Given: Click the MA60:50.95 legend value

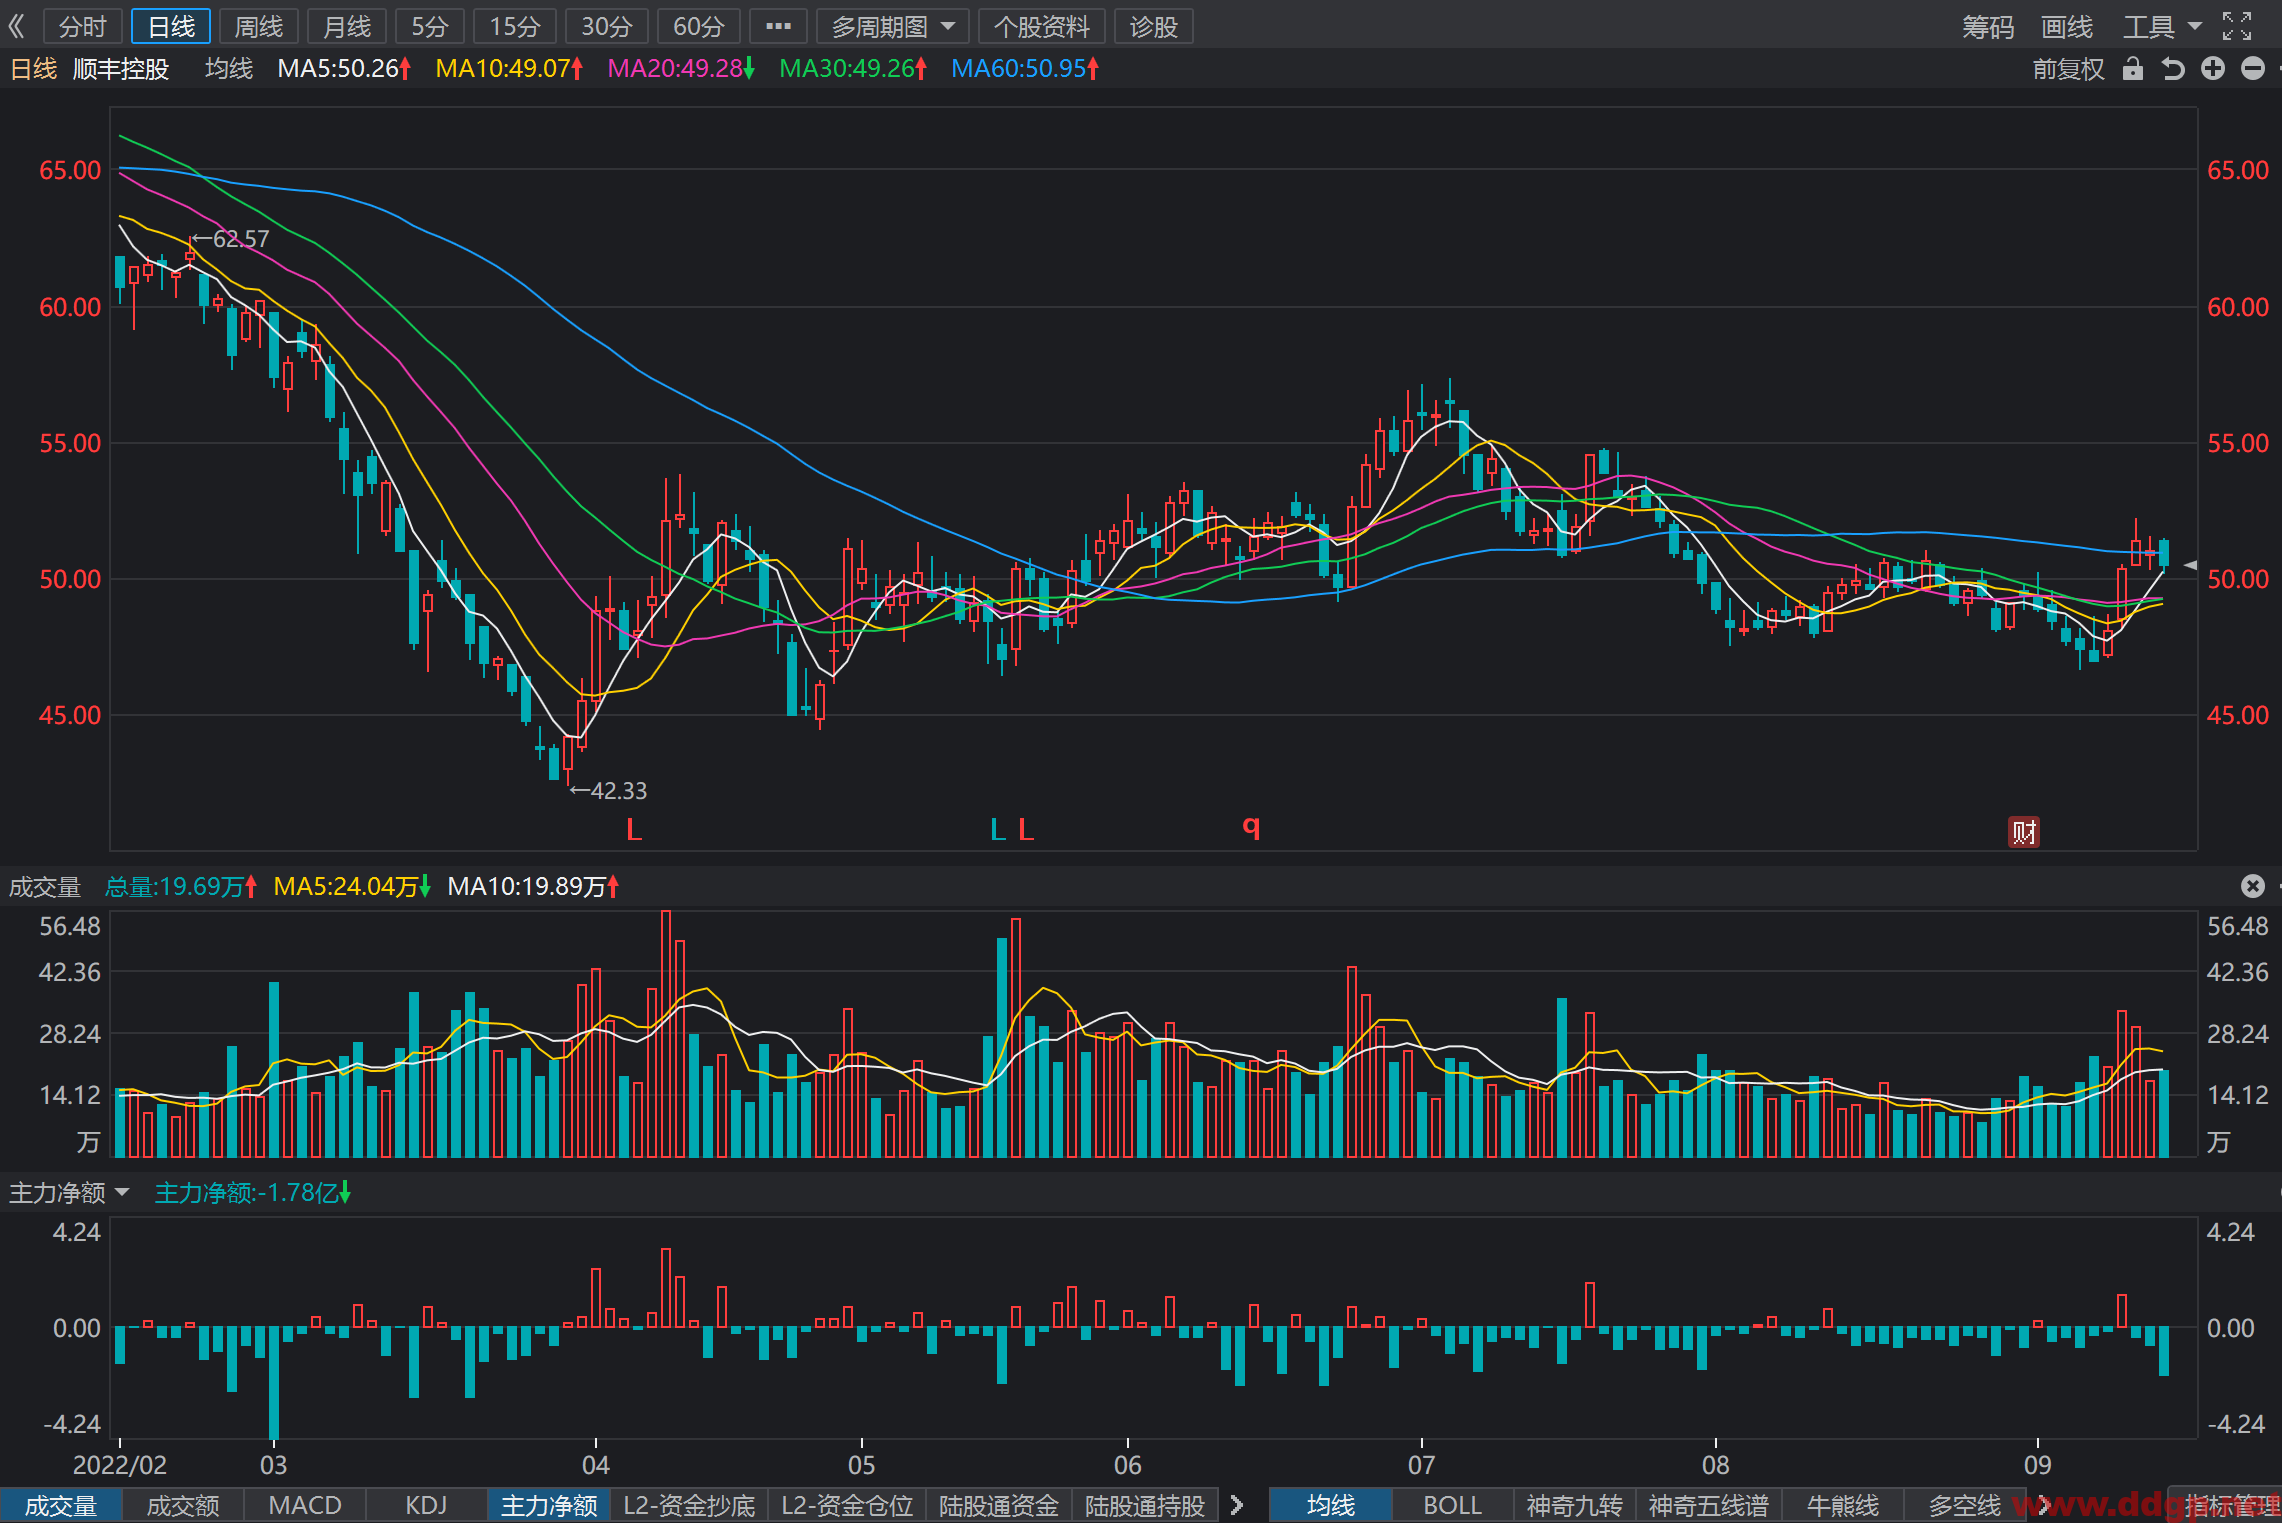Looking at the screenshot, I should pos(1025,68).
